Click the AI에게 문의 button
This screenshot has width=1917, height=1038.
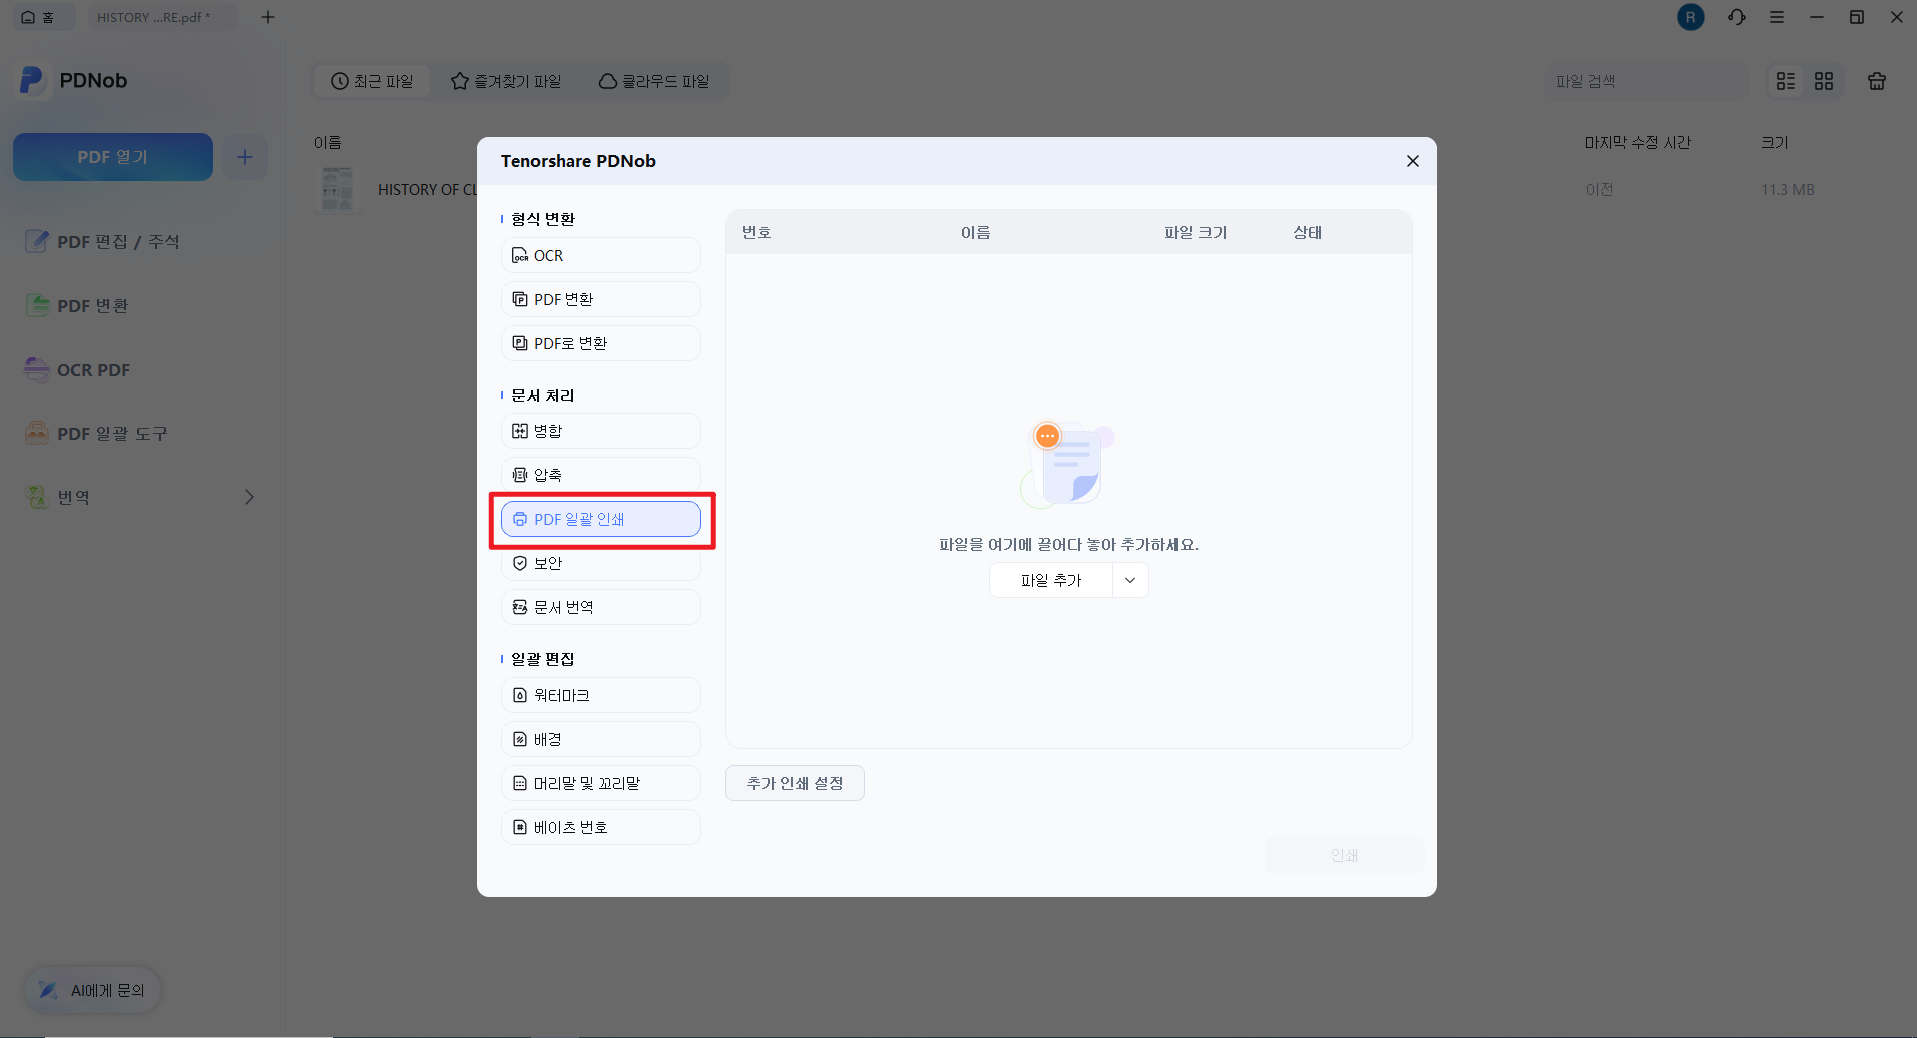tap(93, 990)
